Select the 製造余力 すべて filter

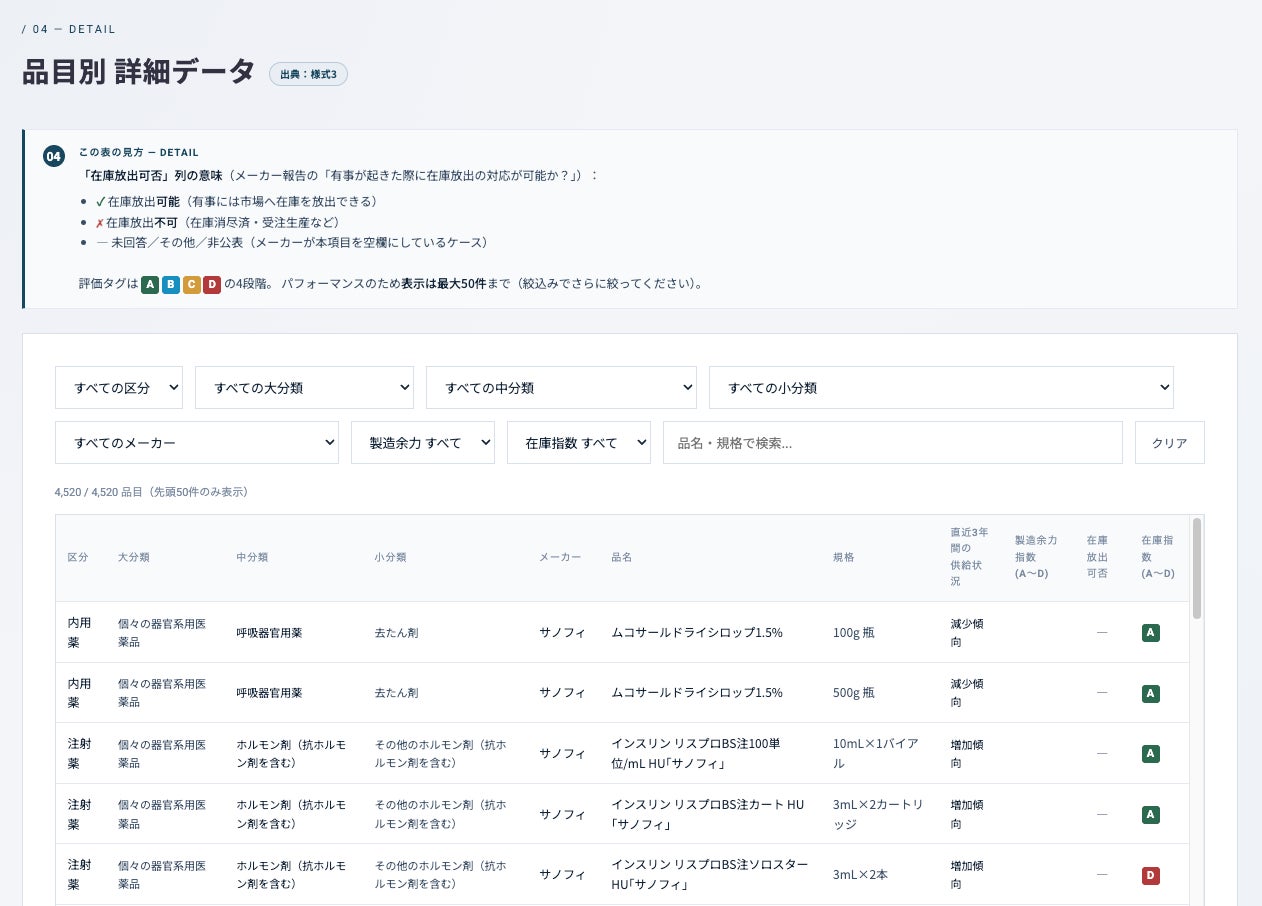(423, 442)
